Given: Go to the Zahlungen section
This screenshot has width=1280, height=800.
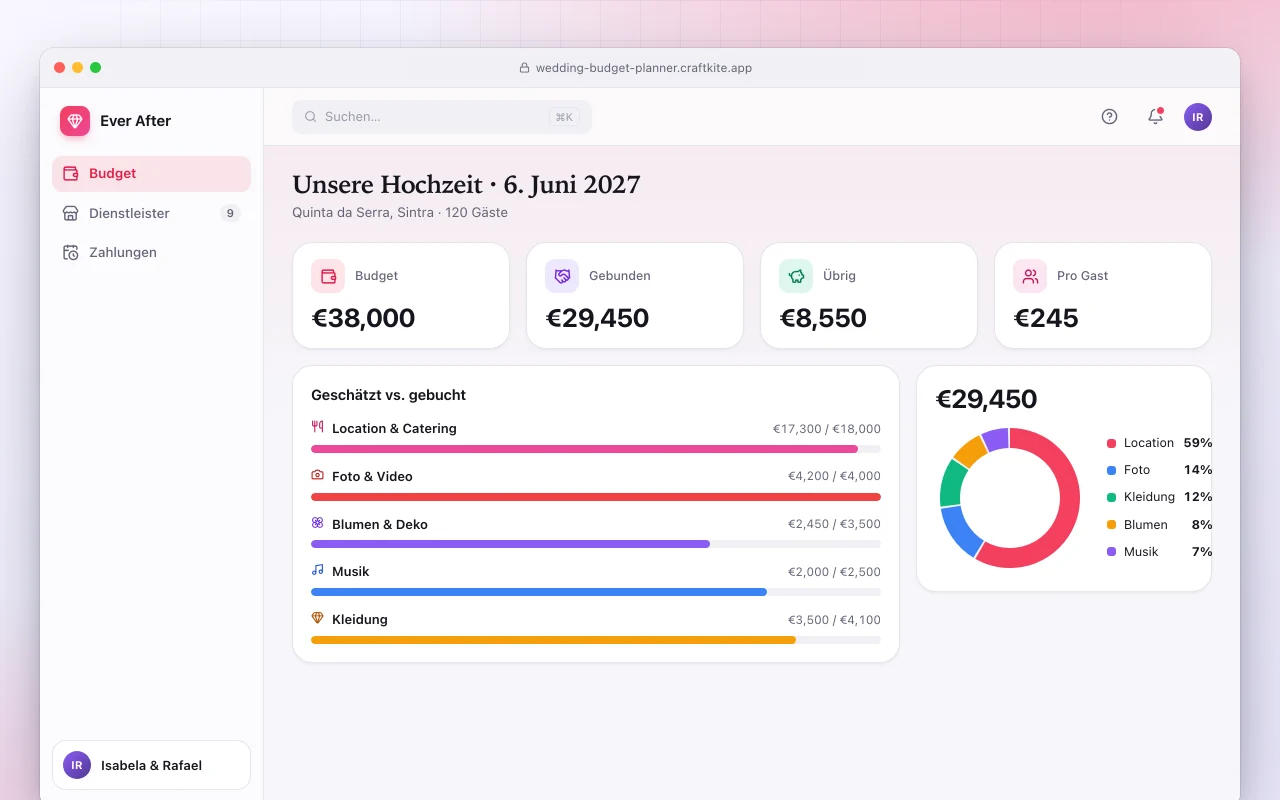Looking at the screenshot, I should 151,252.
